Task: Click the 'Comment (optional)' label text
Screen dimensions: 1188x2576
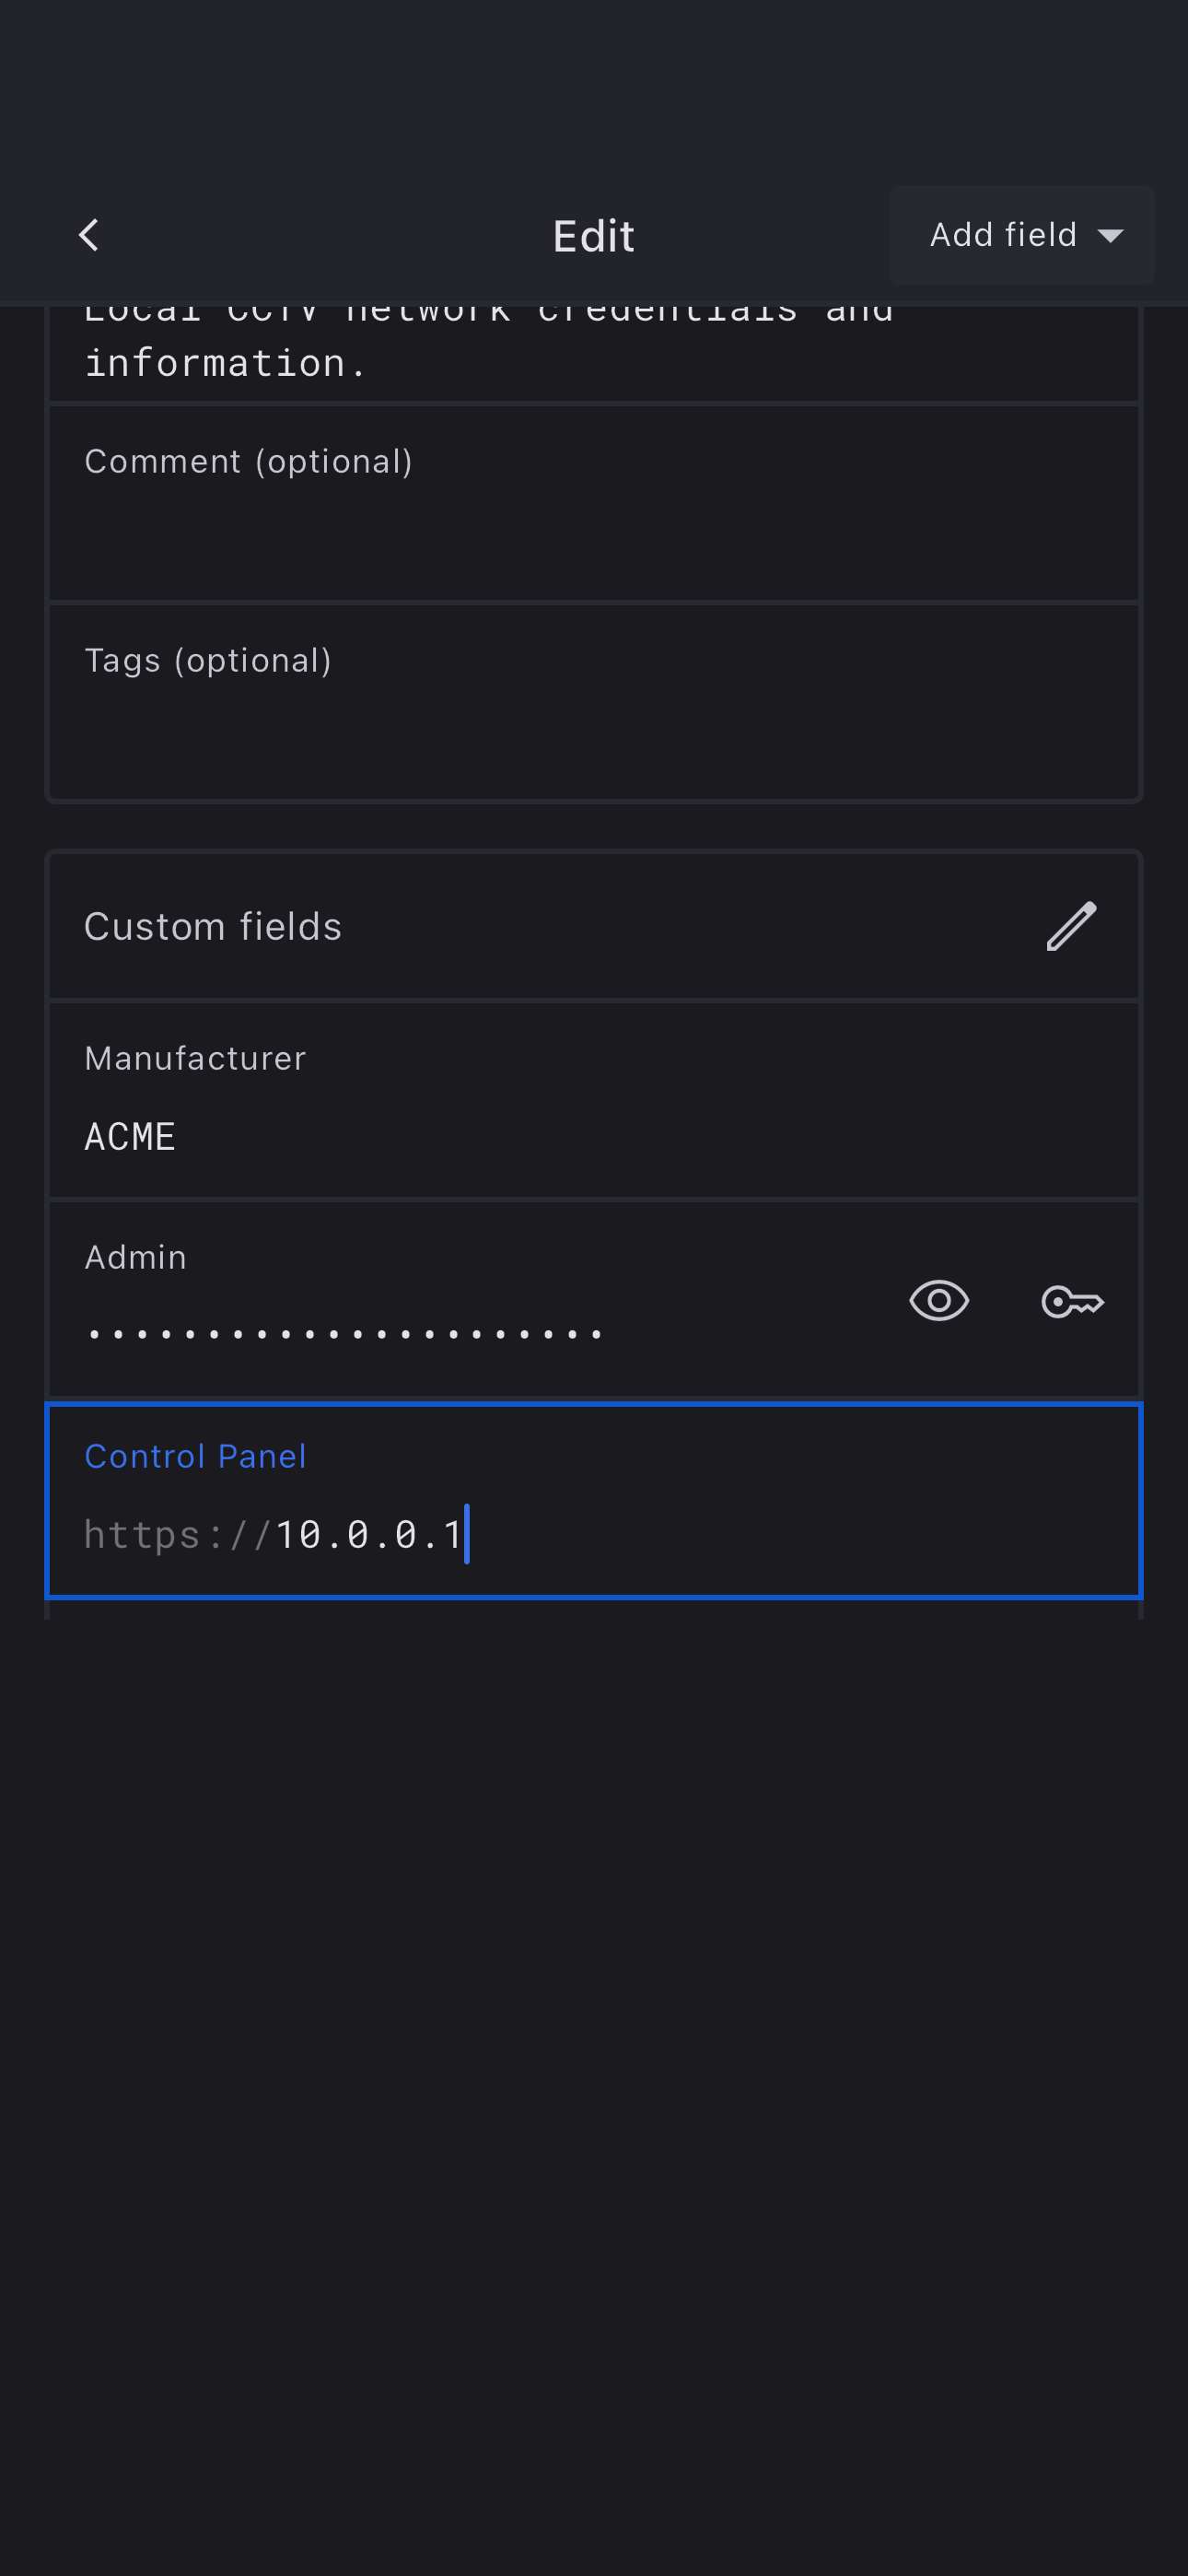Action: coord(248,461)
